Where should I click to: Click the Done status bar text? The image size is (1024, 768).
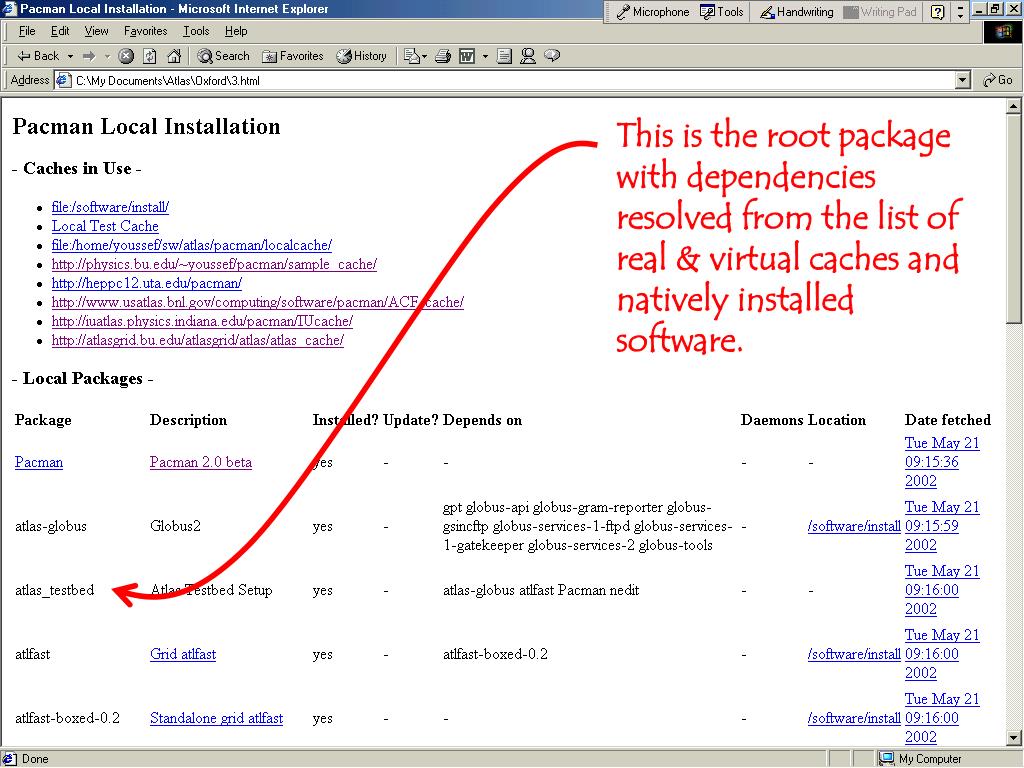pos(35,759)
